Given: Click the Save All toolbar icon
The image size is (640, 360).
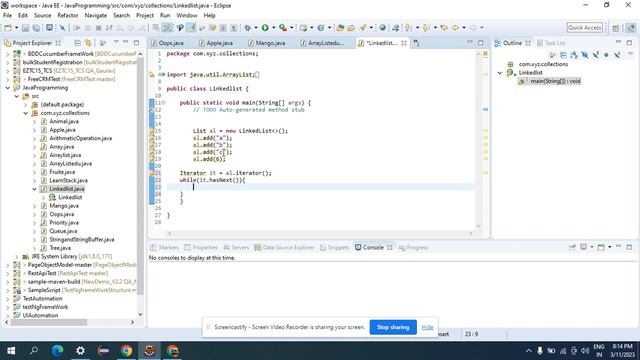Looking at the screenshot, I should [x=36, y=28].
